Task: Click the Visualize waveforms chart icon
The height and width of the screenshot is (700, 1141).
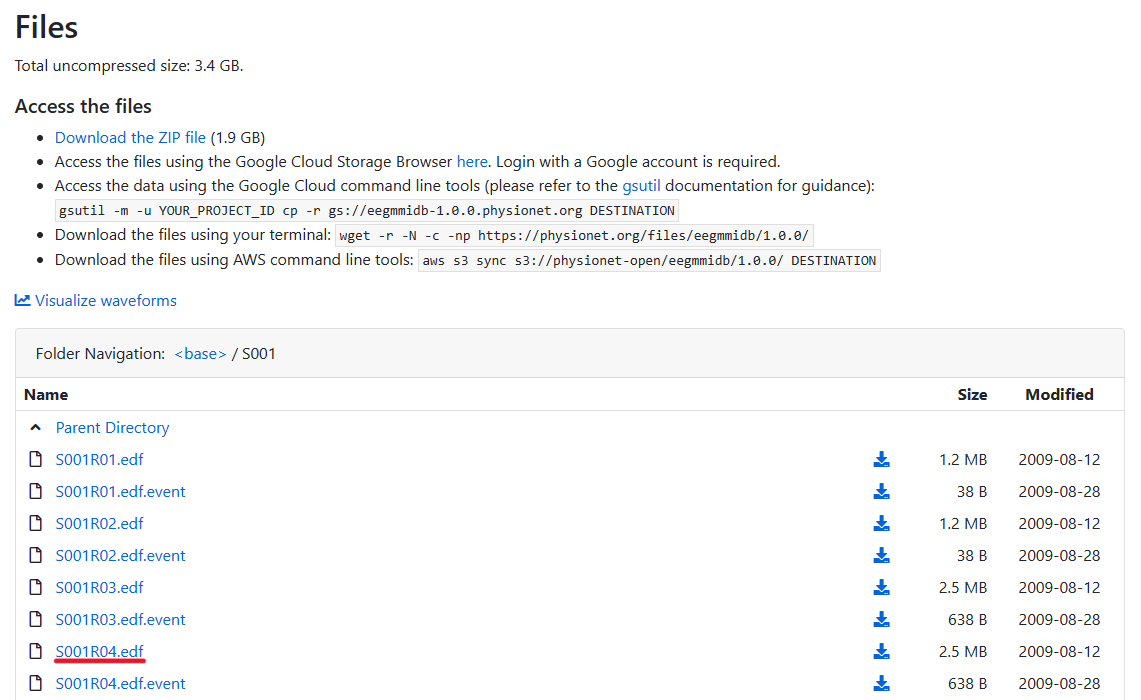Action: pyautogui.click(x=23, y=300)
